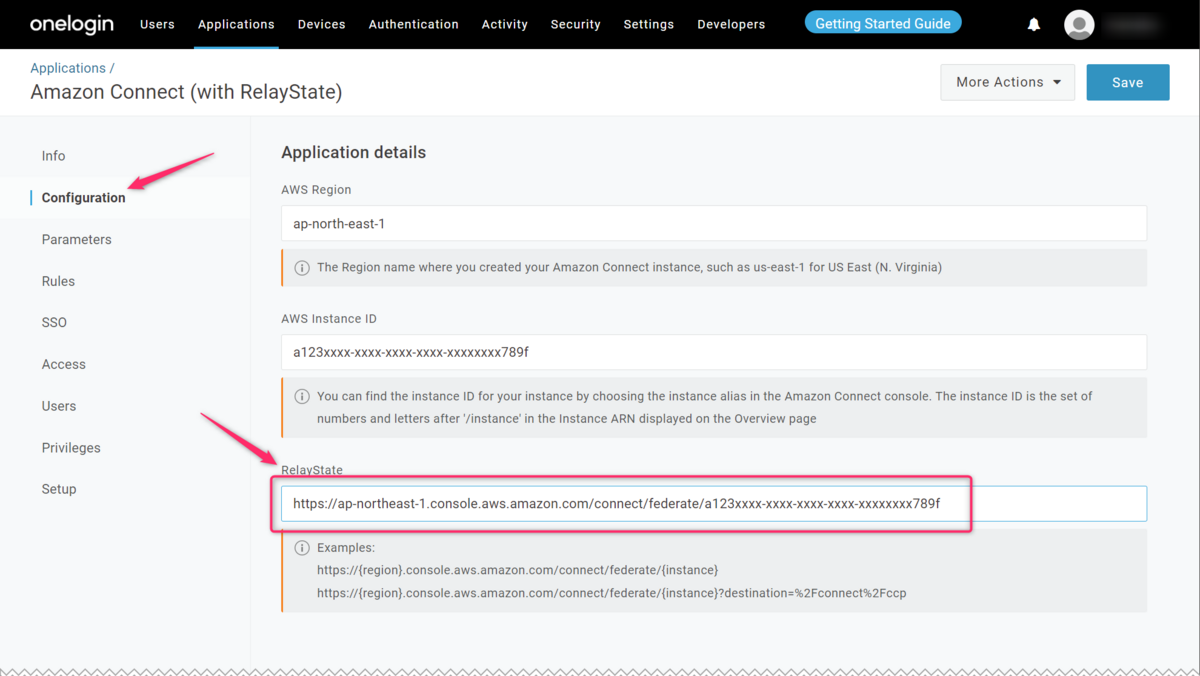
Task: Open the Authentication menu
Action: [413, 24]
